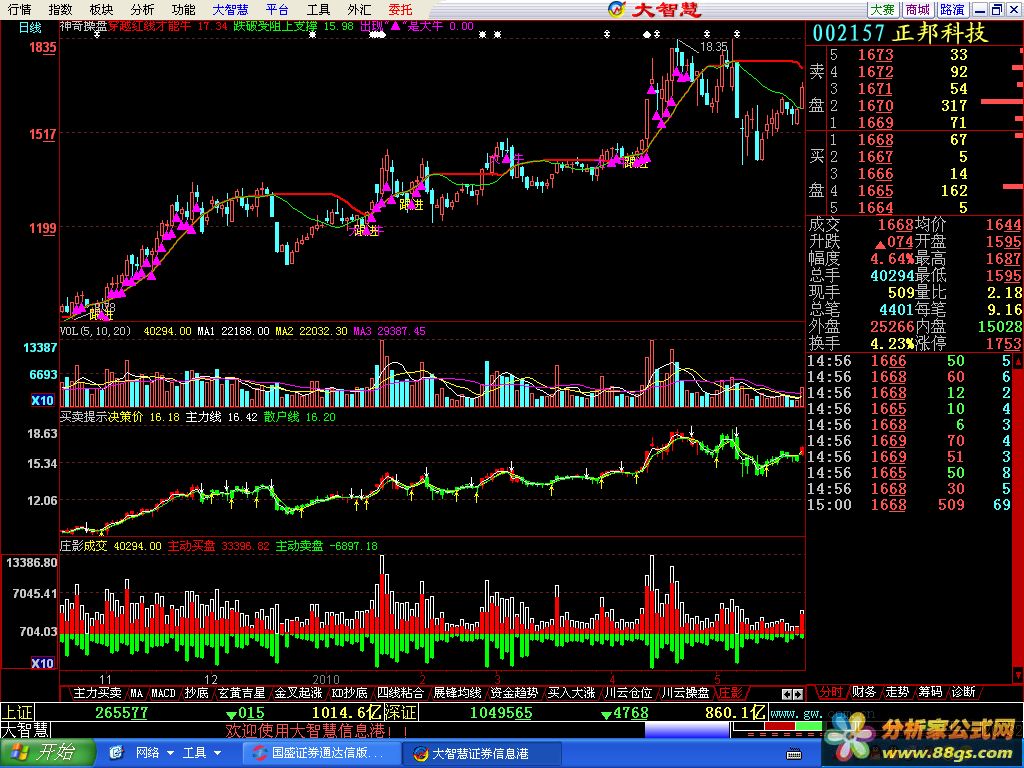Viewport: 1024px width, 768px height.
Task: Switch to 四线粘合 indicator tab
Action: 400,692
